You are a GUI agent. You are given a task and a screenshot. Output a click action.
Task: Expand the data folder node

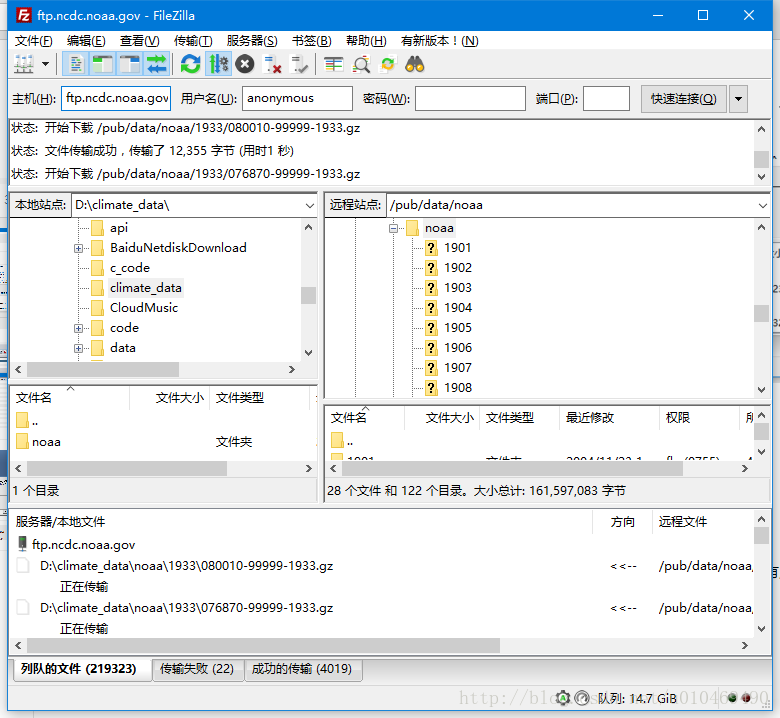[79, 348]
